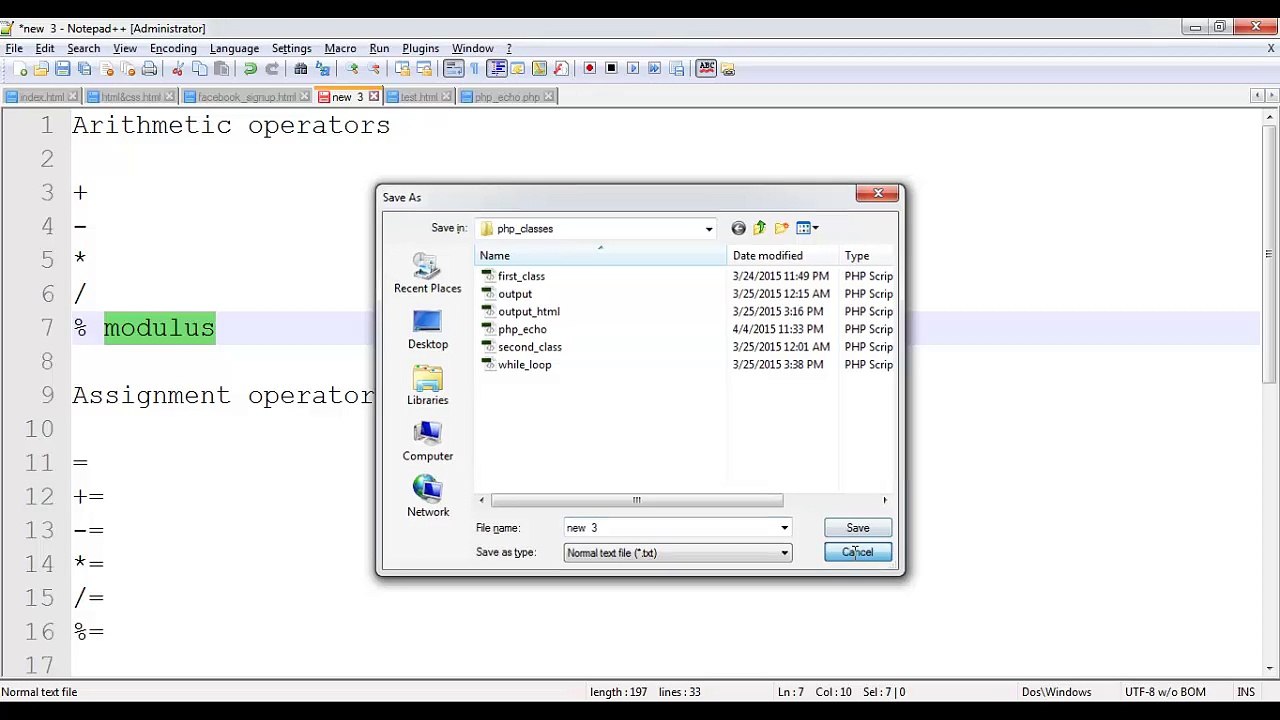Click the Save button in dialog

[858, 528]
